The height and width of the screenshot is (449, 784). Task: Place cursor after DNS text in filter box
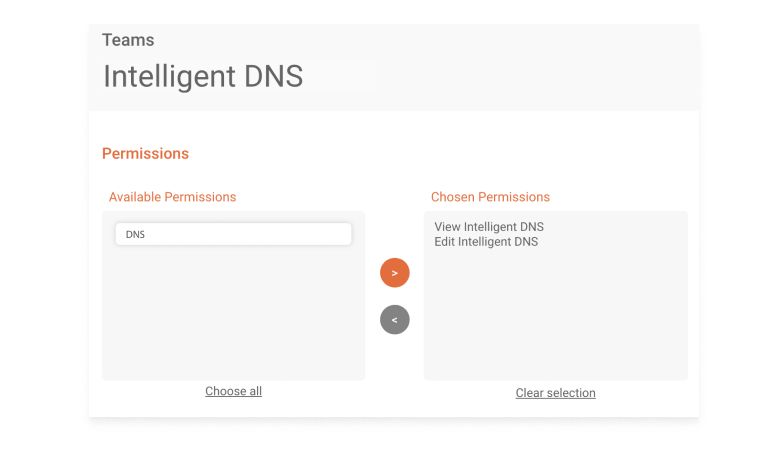146,234
